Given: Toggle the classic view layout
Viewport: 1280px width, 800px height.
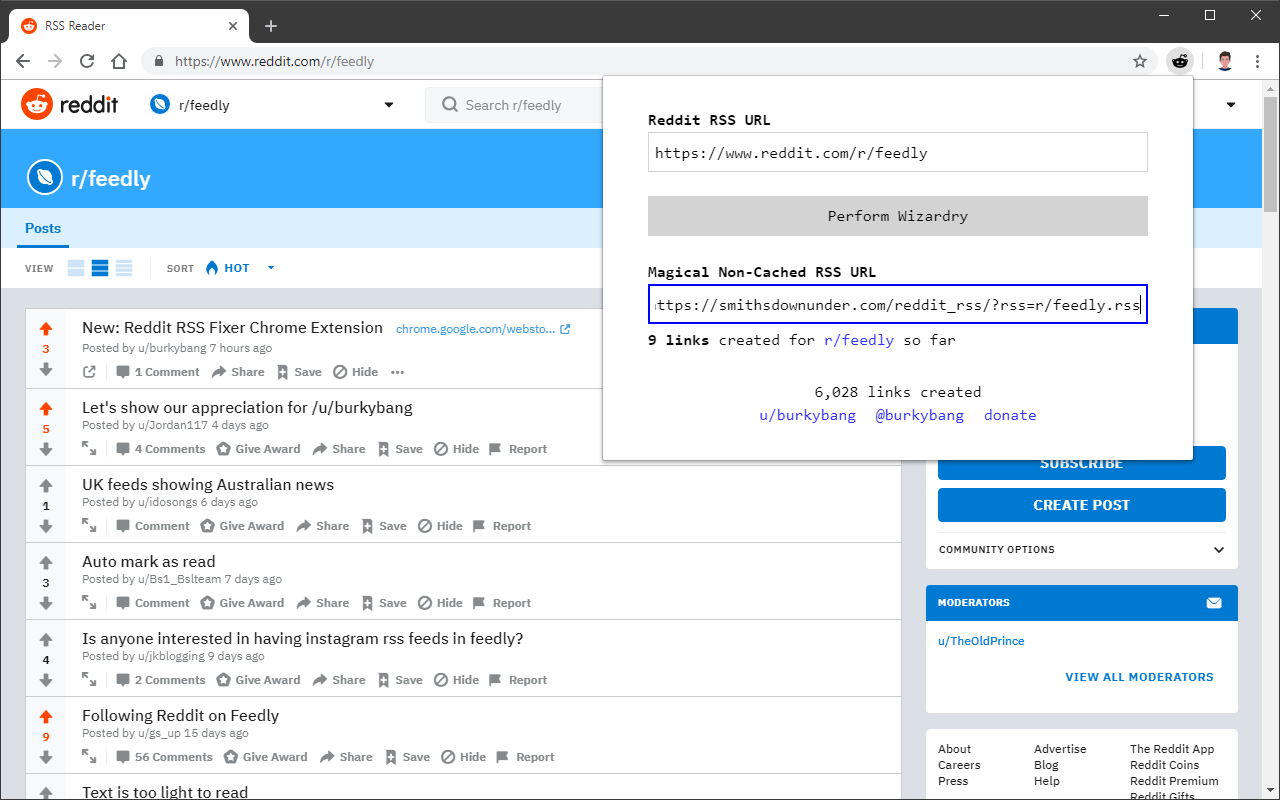Looking at the screenshot, I should click(x=99, y=267).
